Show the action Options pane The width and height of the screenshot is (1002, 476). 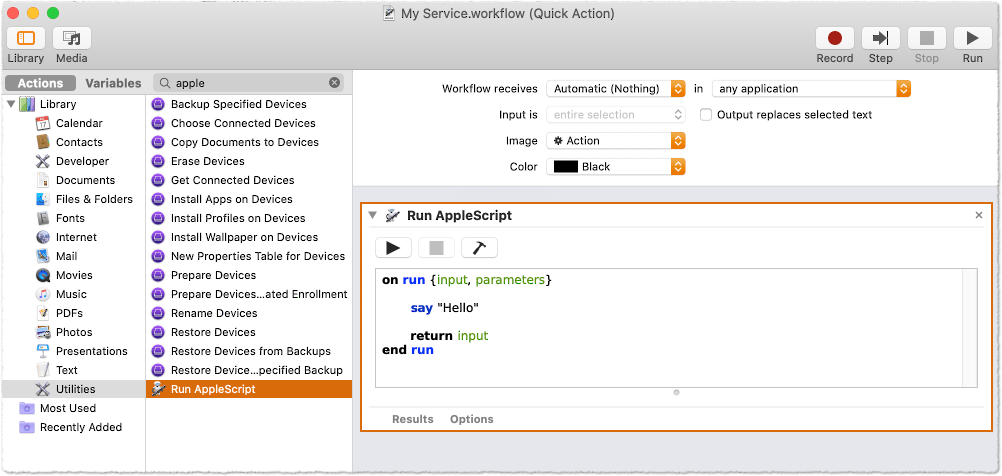(472, 419)
